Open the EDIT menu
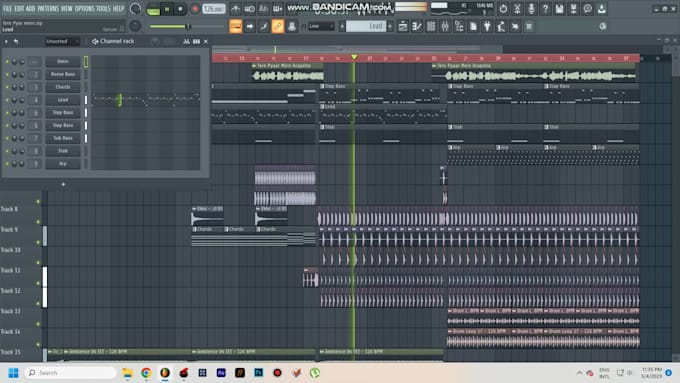 tap(19, 9)
